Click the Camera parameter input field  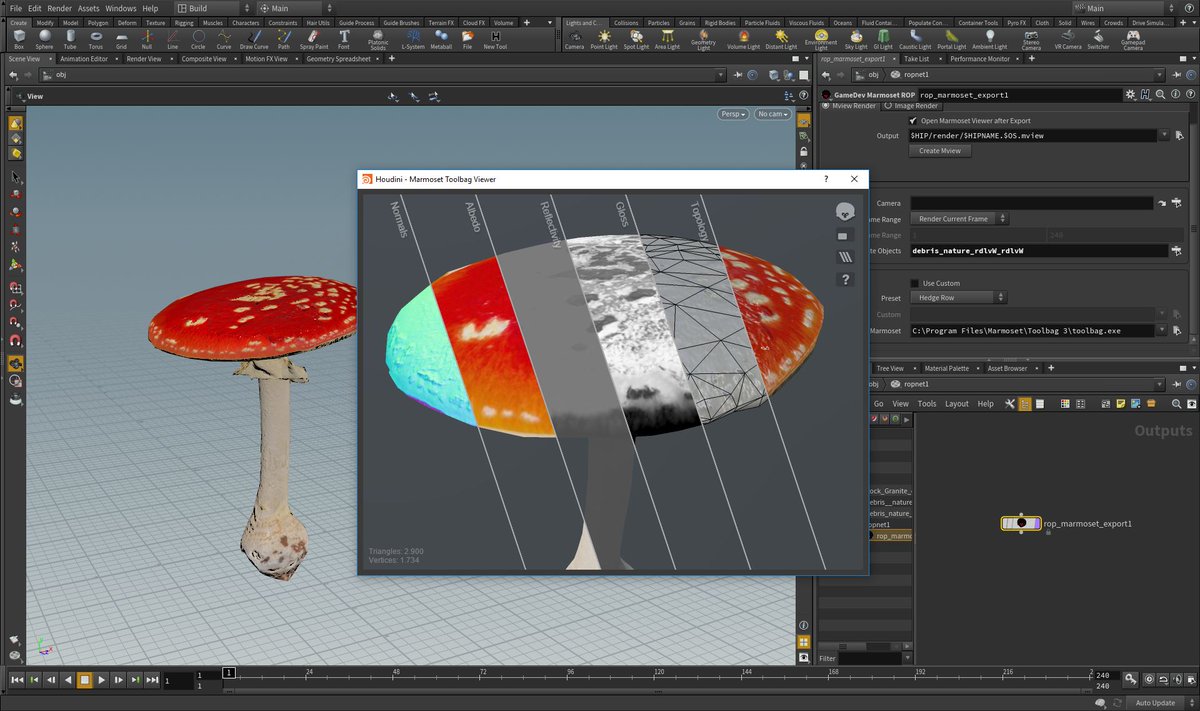[1031, 203]
